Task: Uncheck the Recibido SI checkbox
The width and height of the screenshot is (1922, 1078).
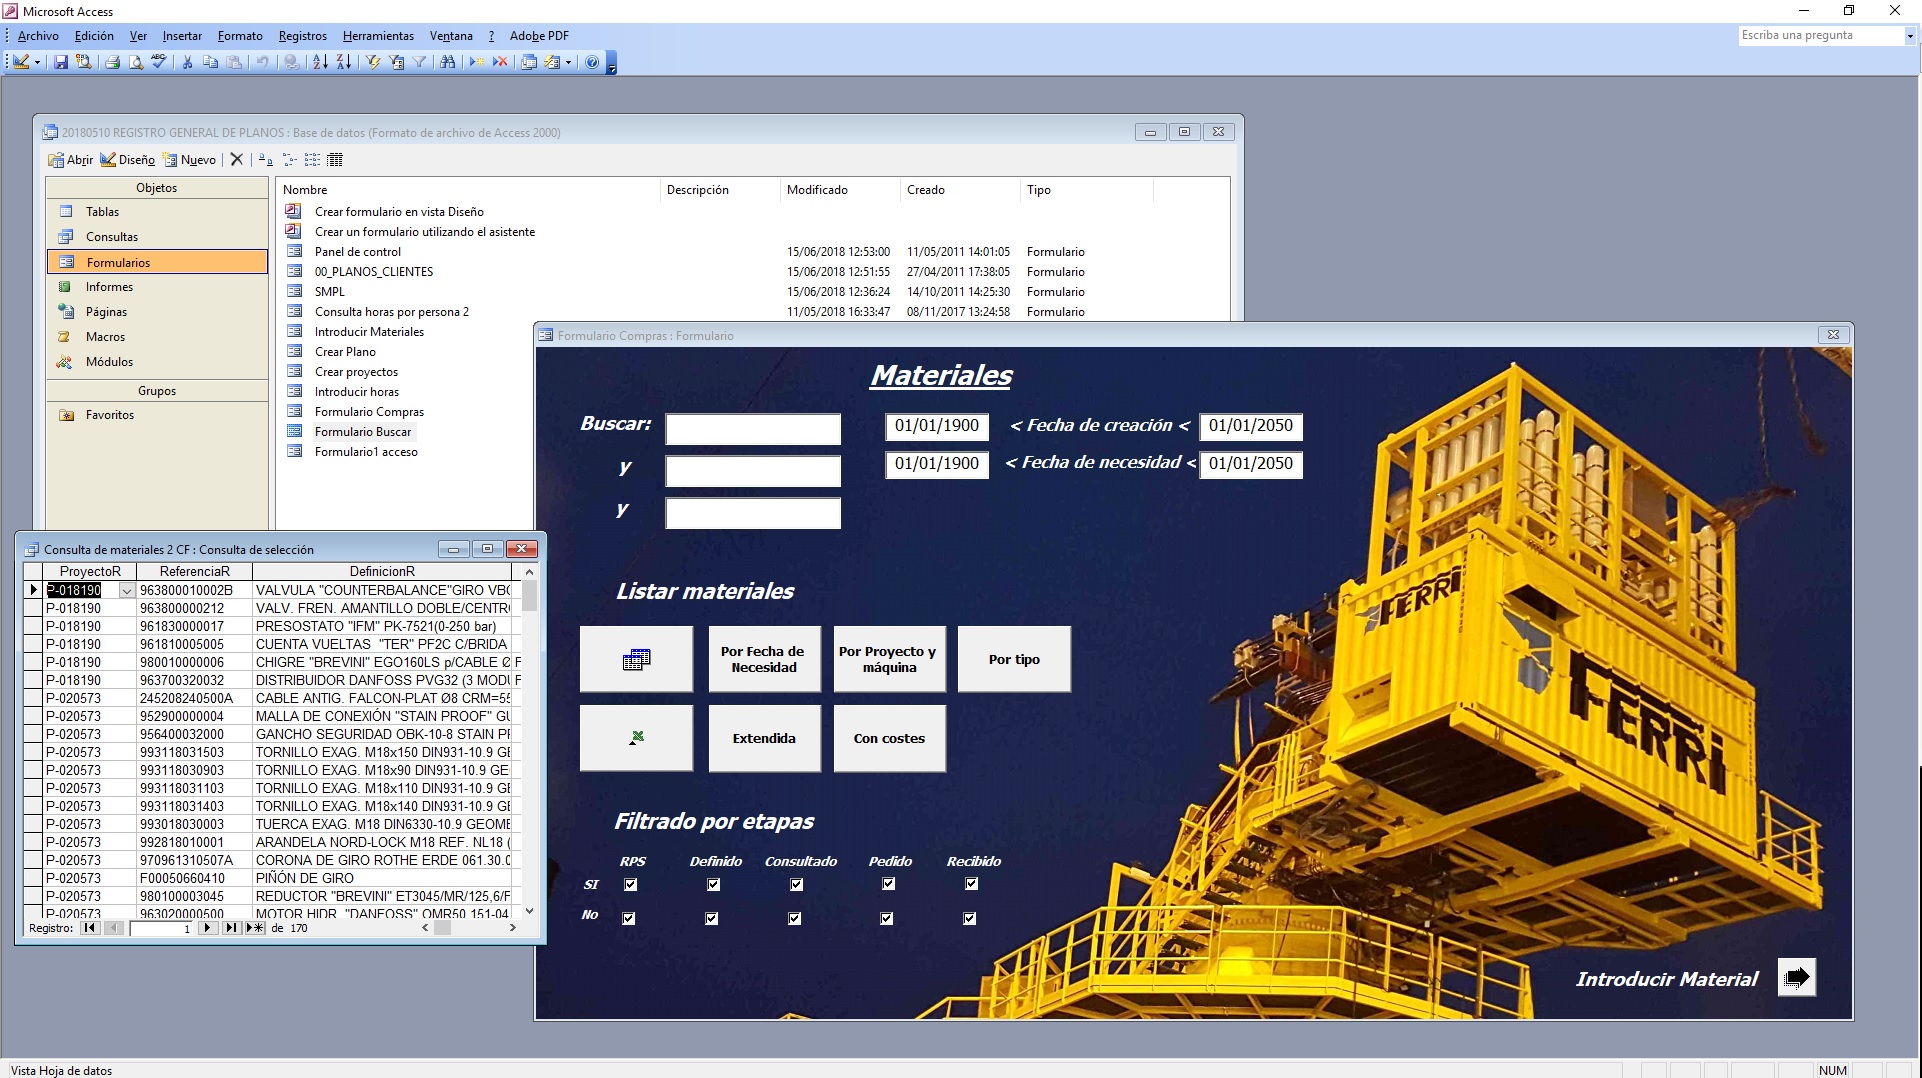Action: (972, 884)
